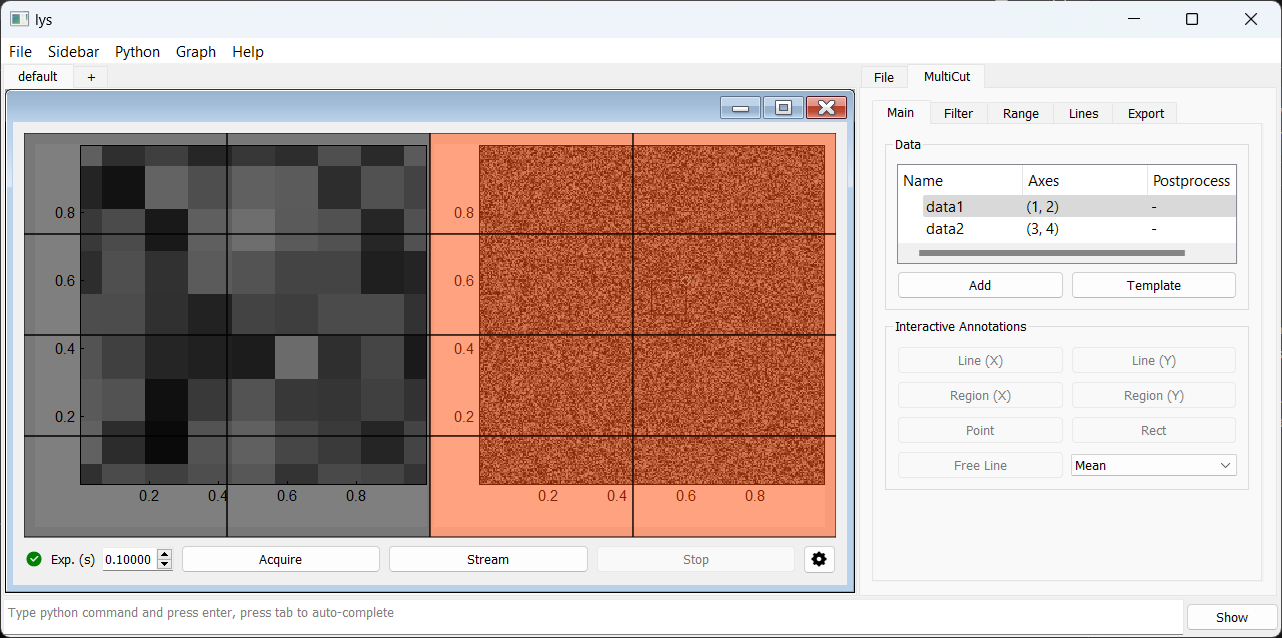
Task: Click the green status check icon
Action: [x=34, y=559]
